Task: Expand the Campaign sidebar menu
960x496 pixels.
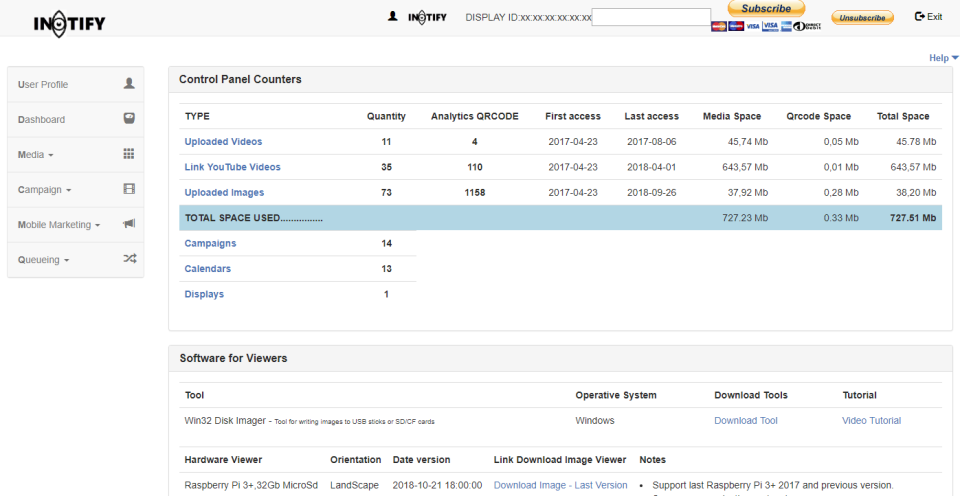Action: click(44, 190)
